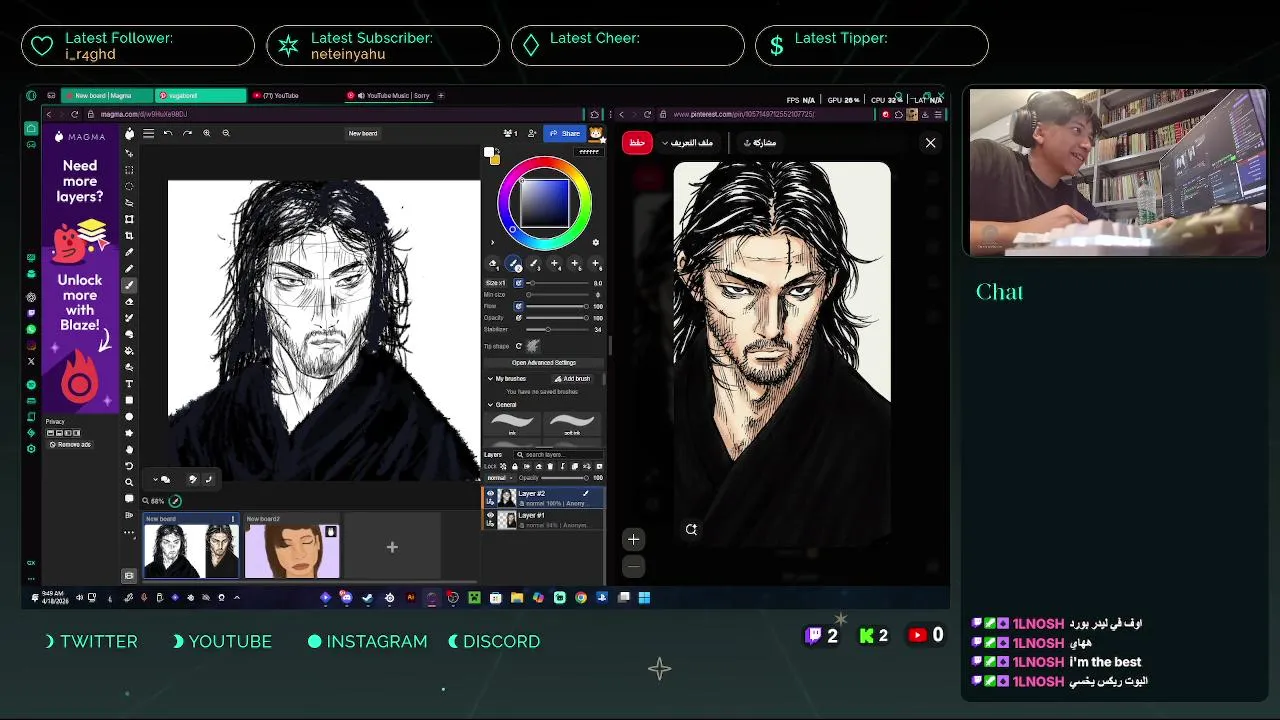Viewport: 1280px width, 720px height.
Task: Select the rectangular selection tool
Action: (x=129, y=170)
